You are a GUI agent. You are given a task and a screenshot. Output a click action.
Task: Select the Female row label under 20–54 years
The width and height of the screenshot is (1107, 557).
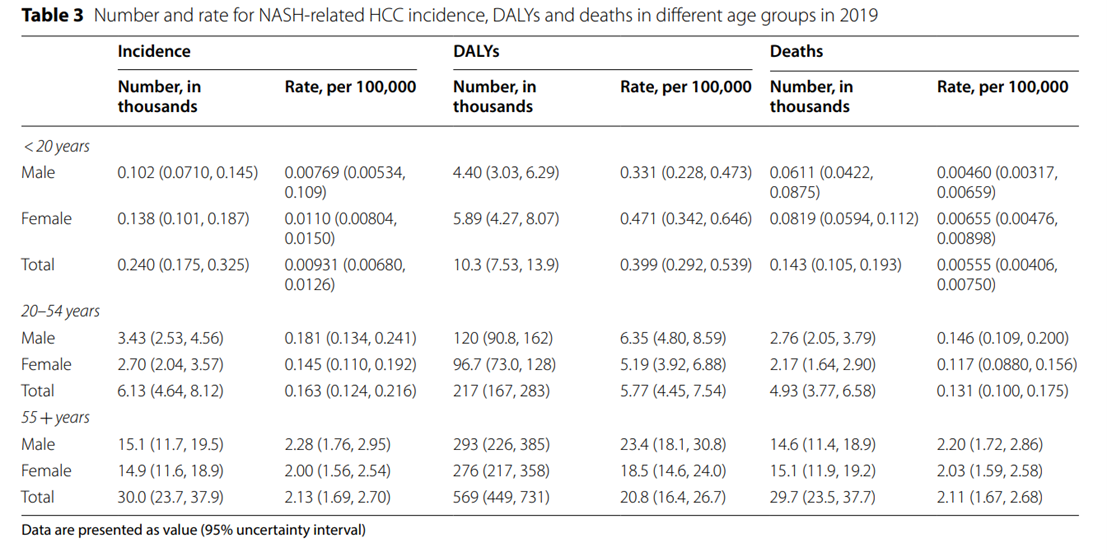click(46, 364)
